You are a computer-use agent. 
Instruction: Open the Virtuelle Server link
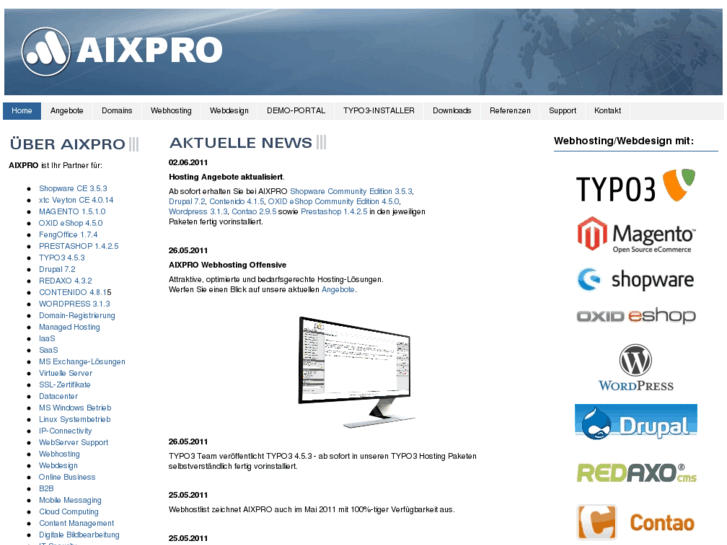pos(65,373)
